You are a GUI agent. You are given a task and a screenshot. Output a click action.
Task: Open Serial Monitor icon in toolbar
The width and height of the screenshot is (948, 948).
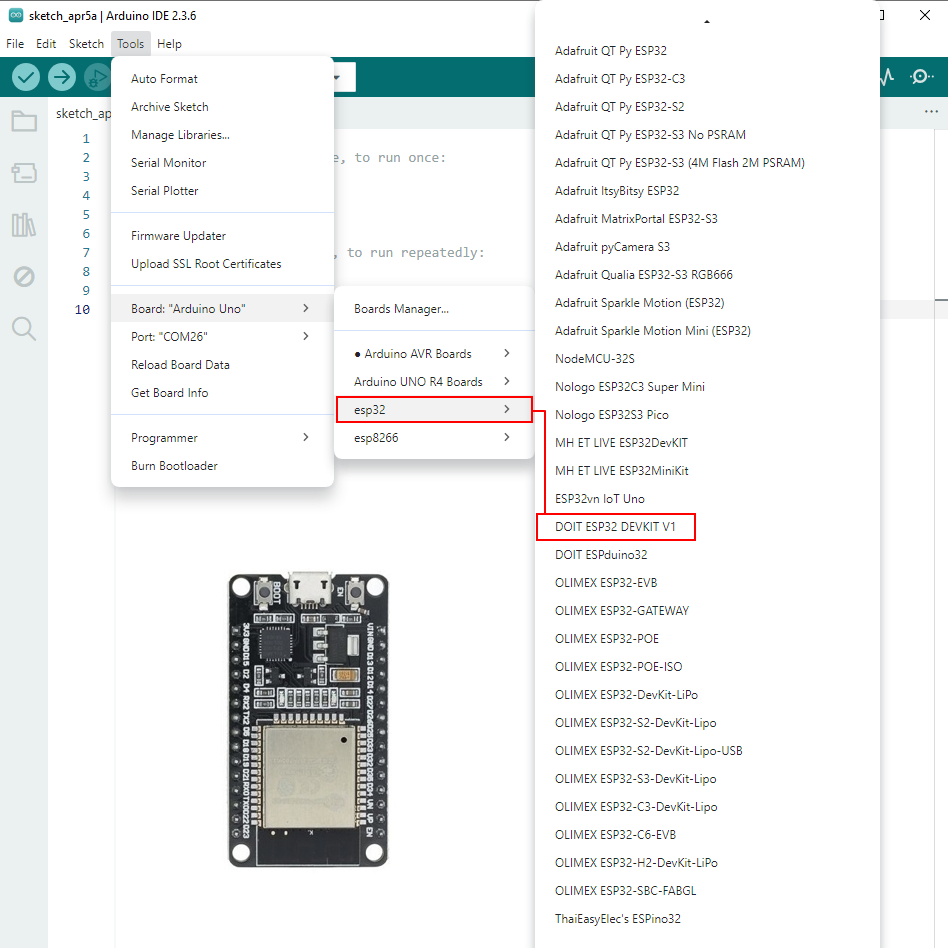pyautogui.click(x=922, y=77)
